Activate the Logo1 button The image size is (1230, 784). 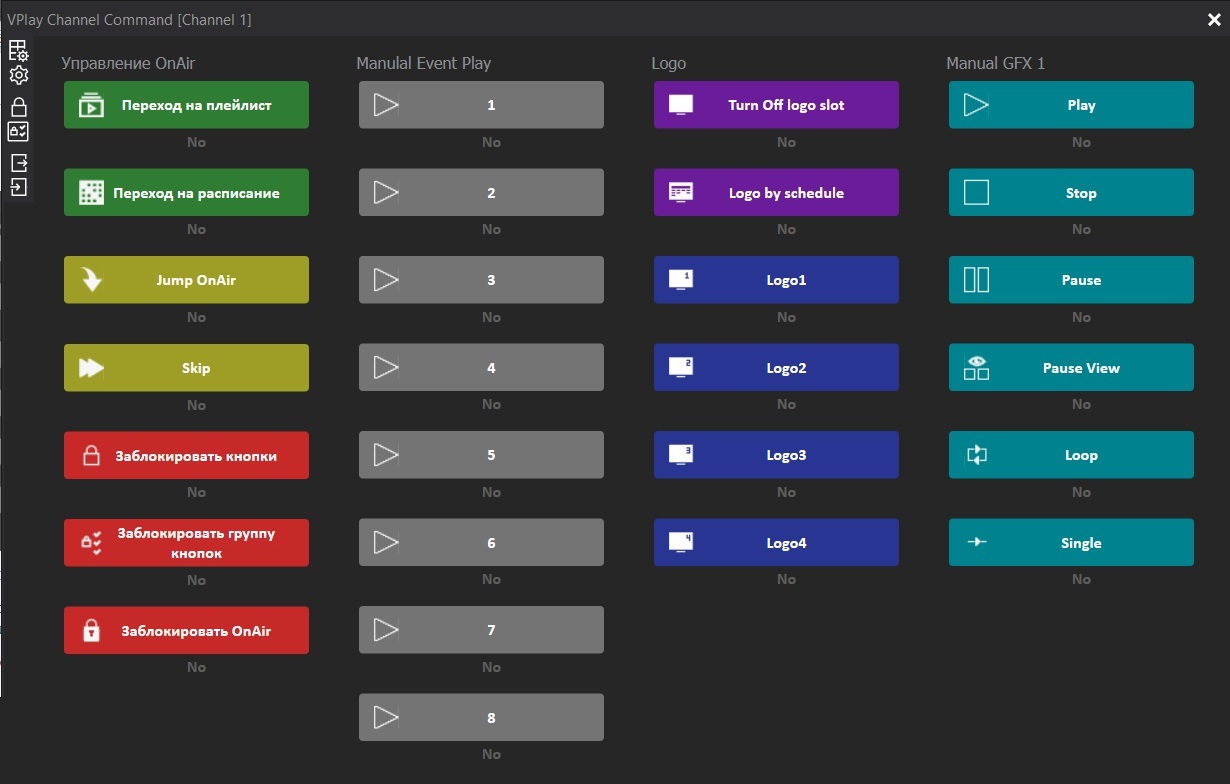(776, 280)
